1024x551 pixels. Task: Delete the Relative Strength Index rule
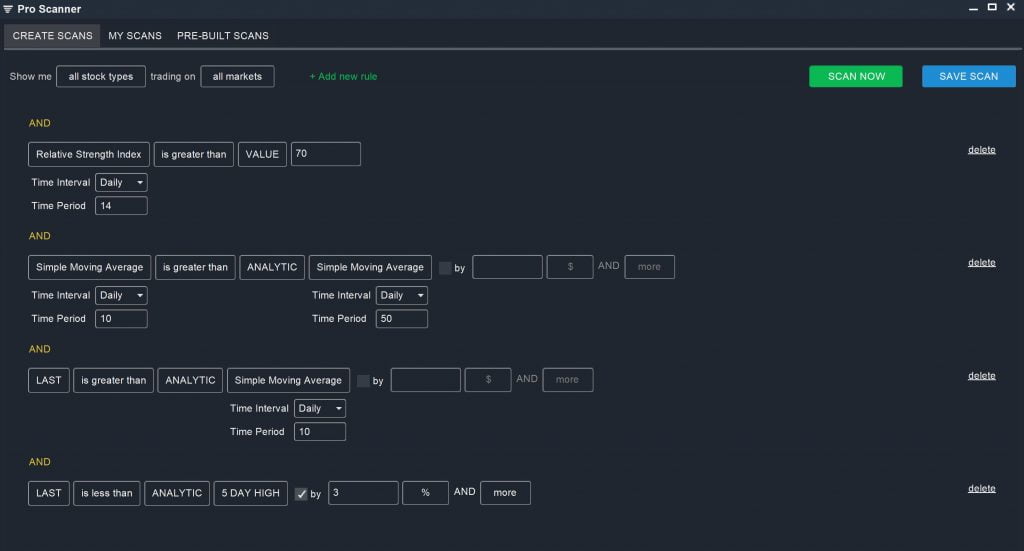(981, 150)
